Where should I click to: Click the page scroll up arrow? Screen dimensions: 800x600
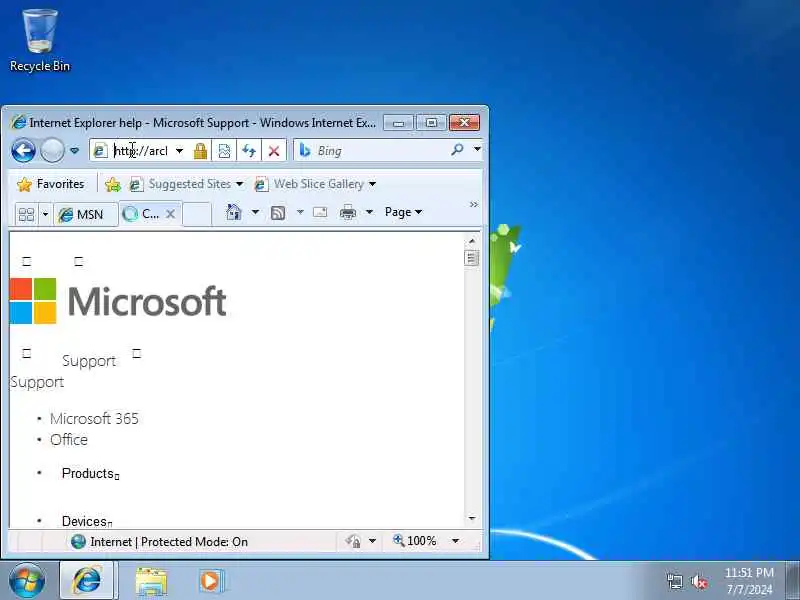(471, 240)
